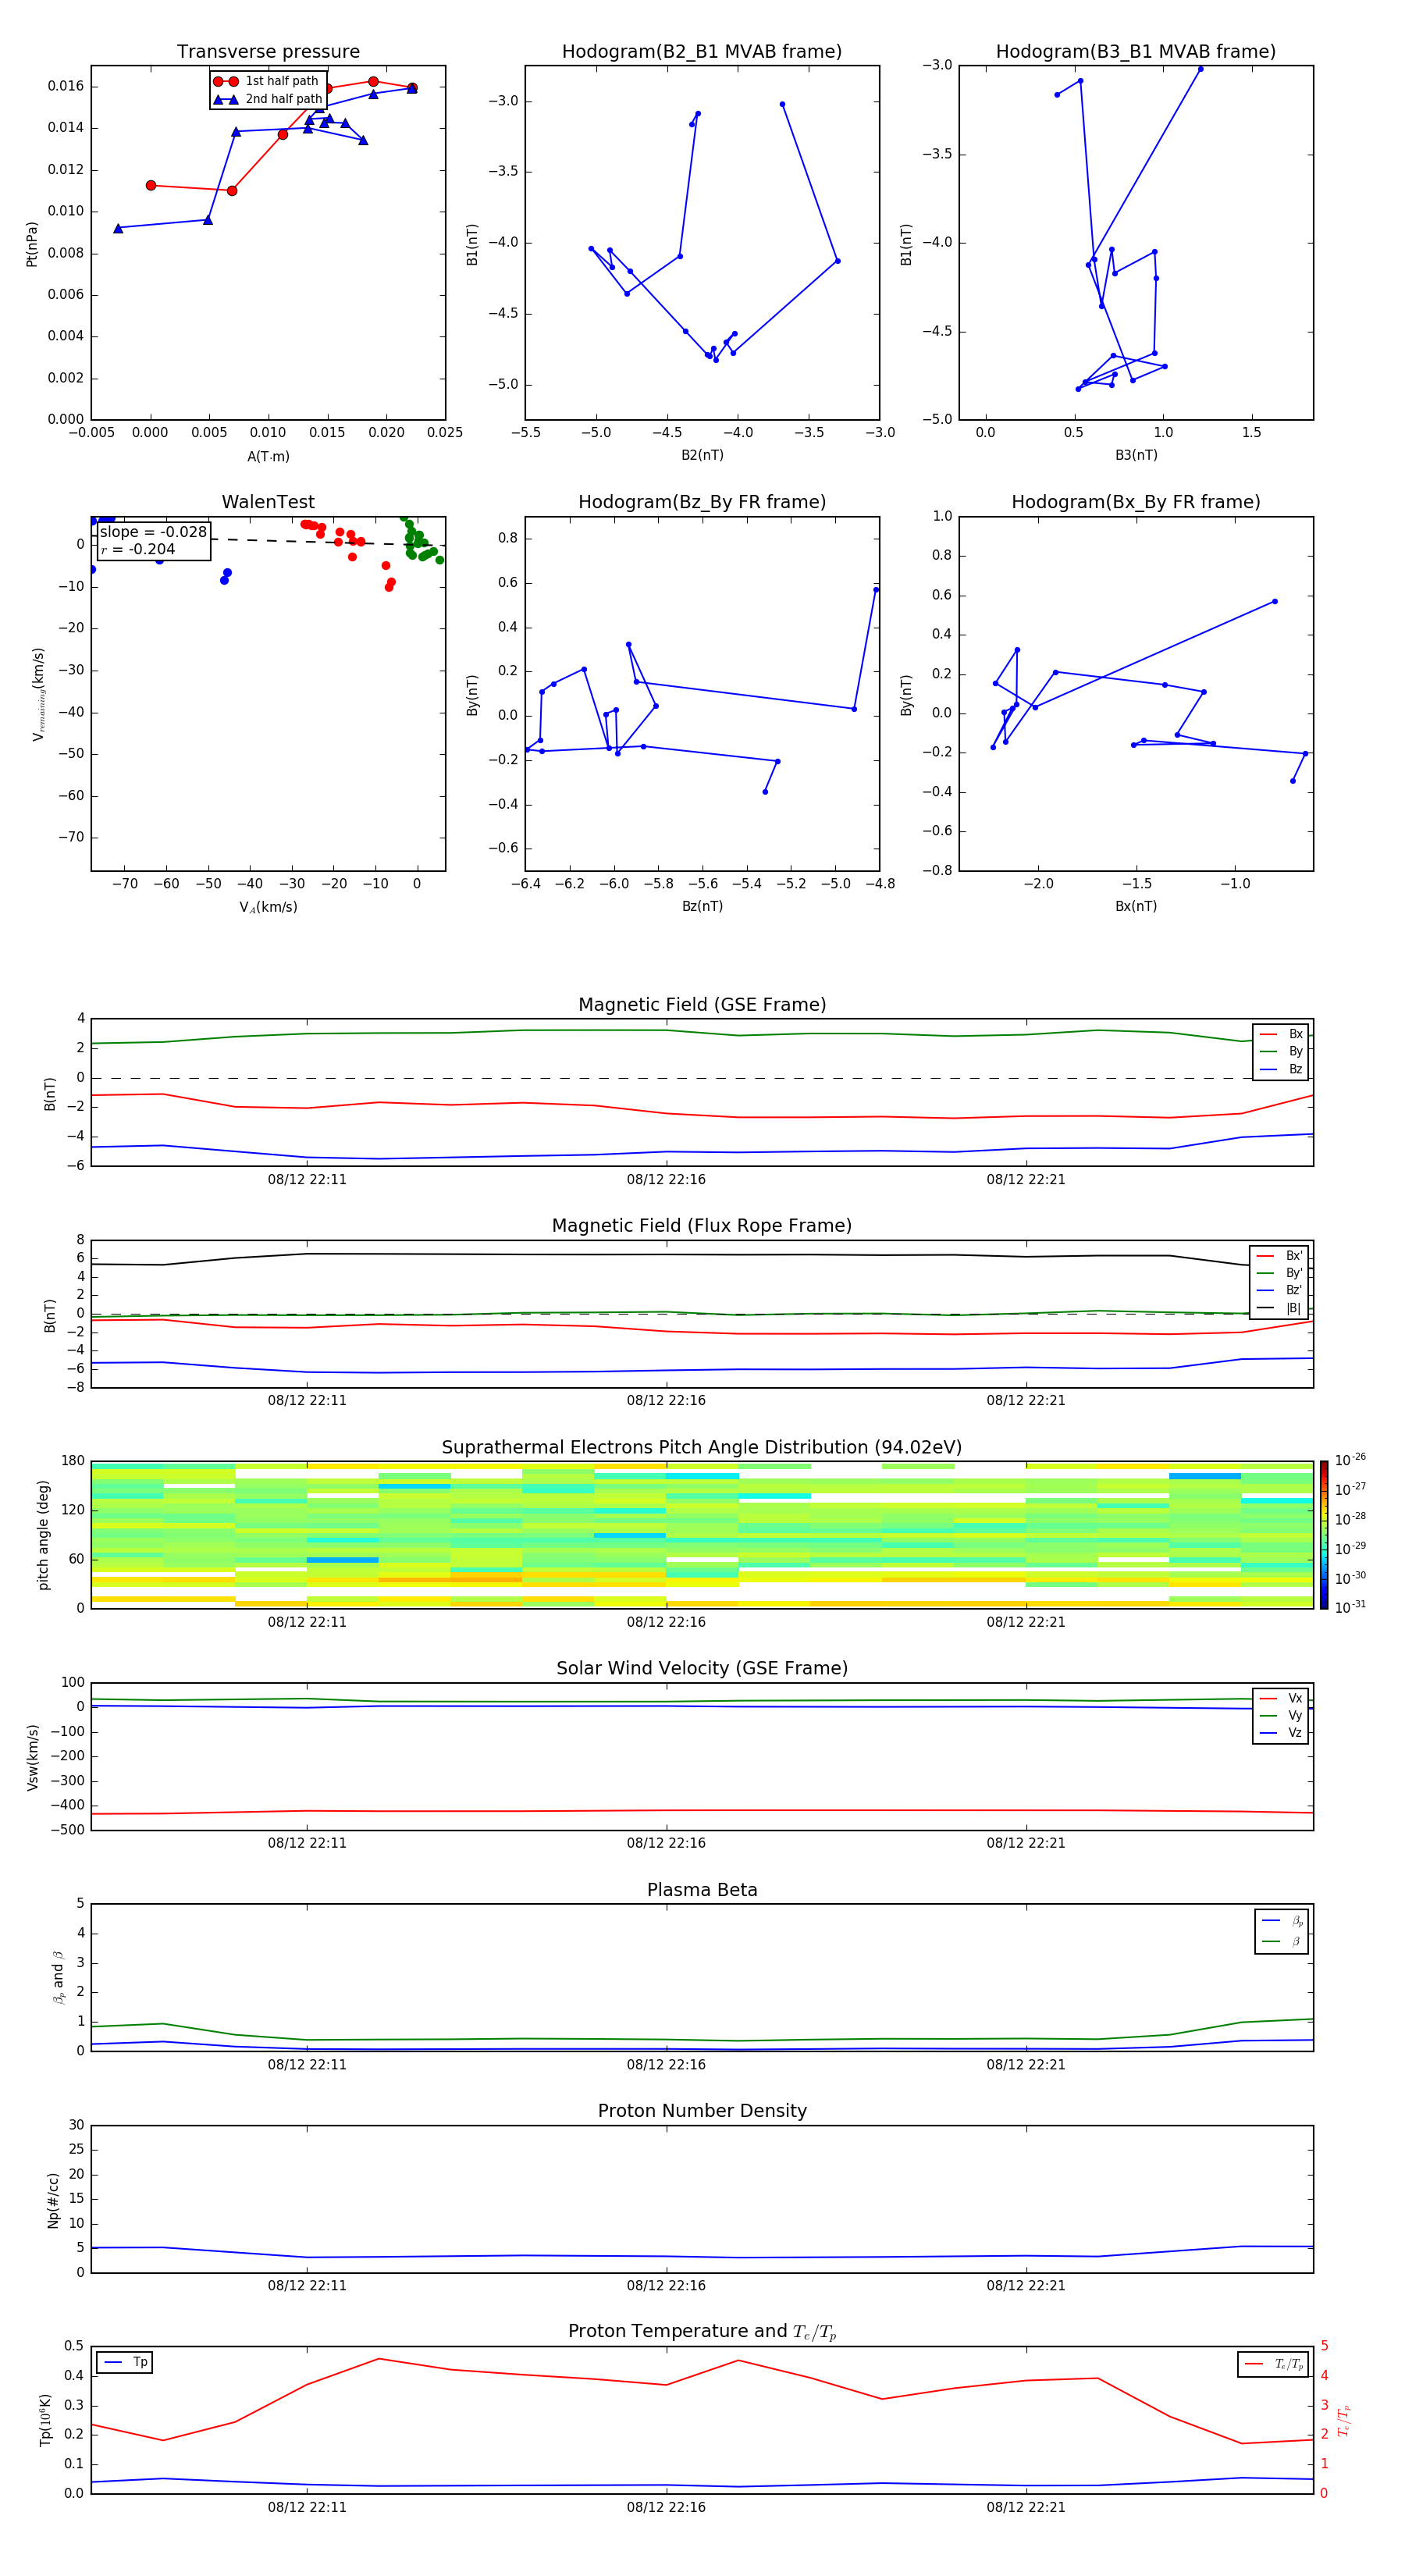
Task: Click the "Plasma Beta" plot title
Action: coord(702,1890)
